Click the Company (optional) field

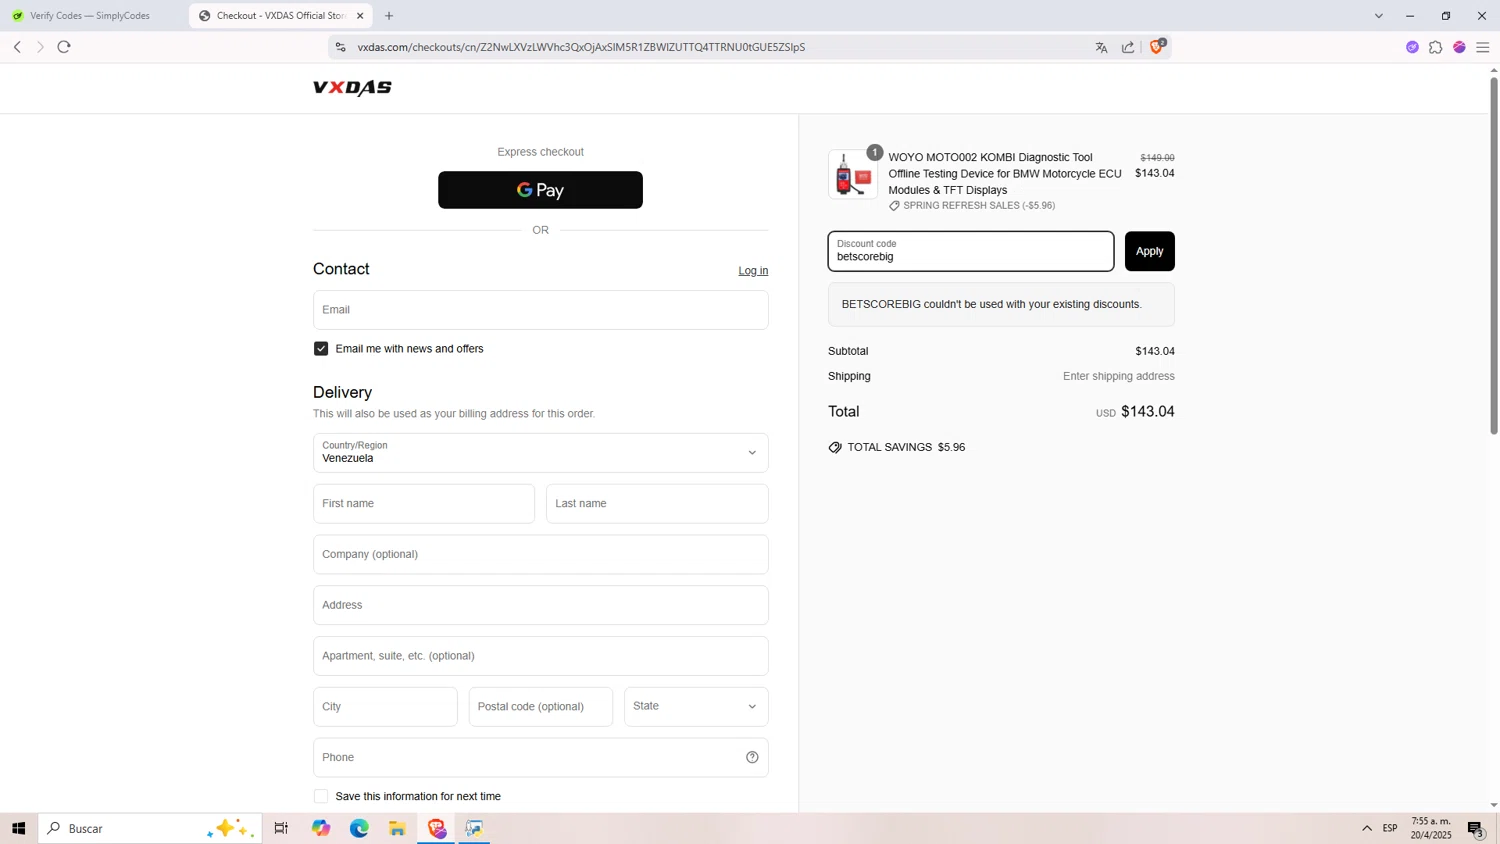pyautogui.click(x=540, y=555)
